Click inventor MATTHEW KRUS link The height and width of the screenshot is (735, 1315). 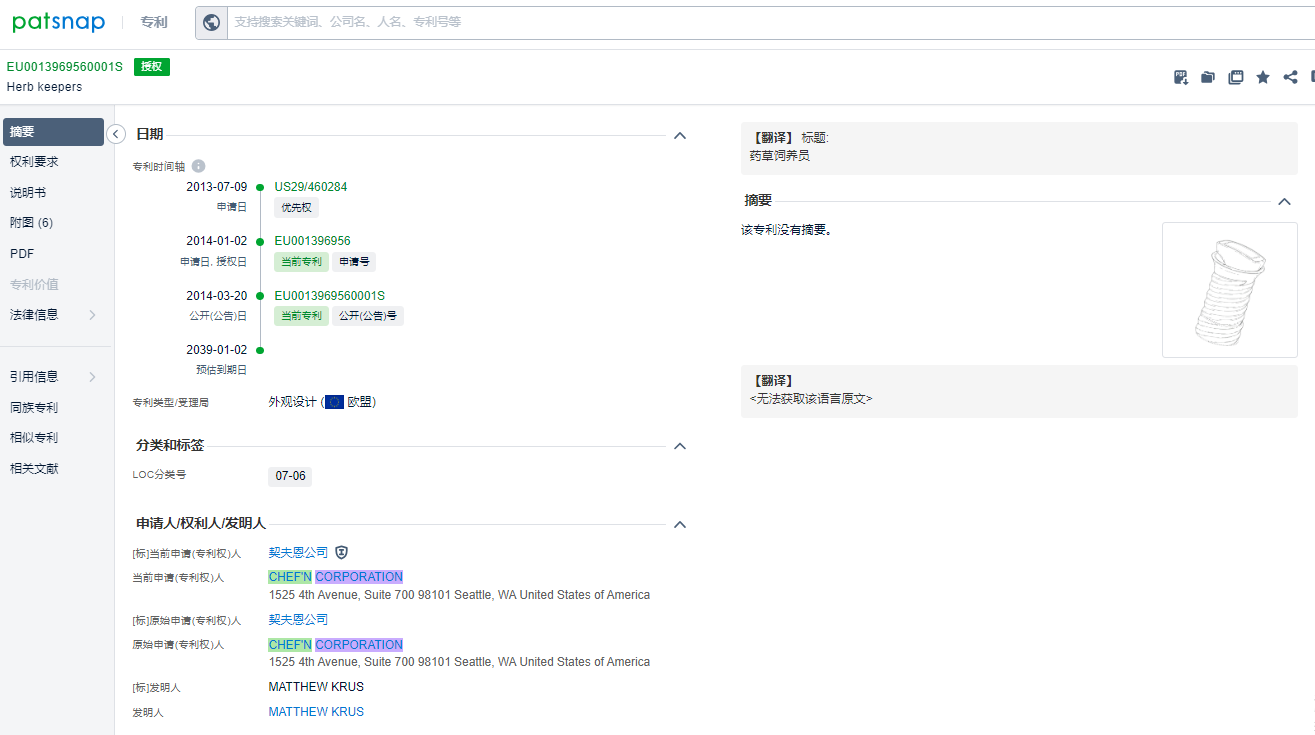[316, 712]
